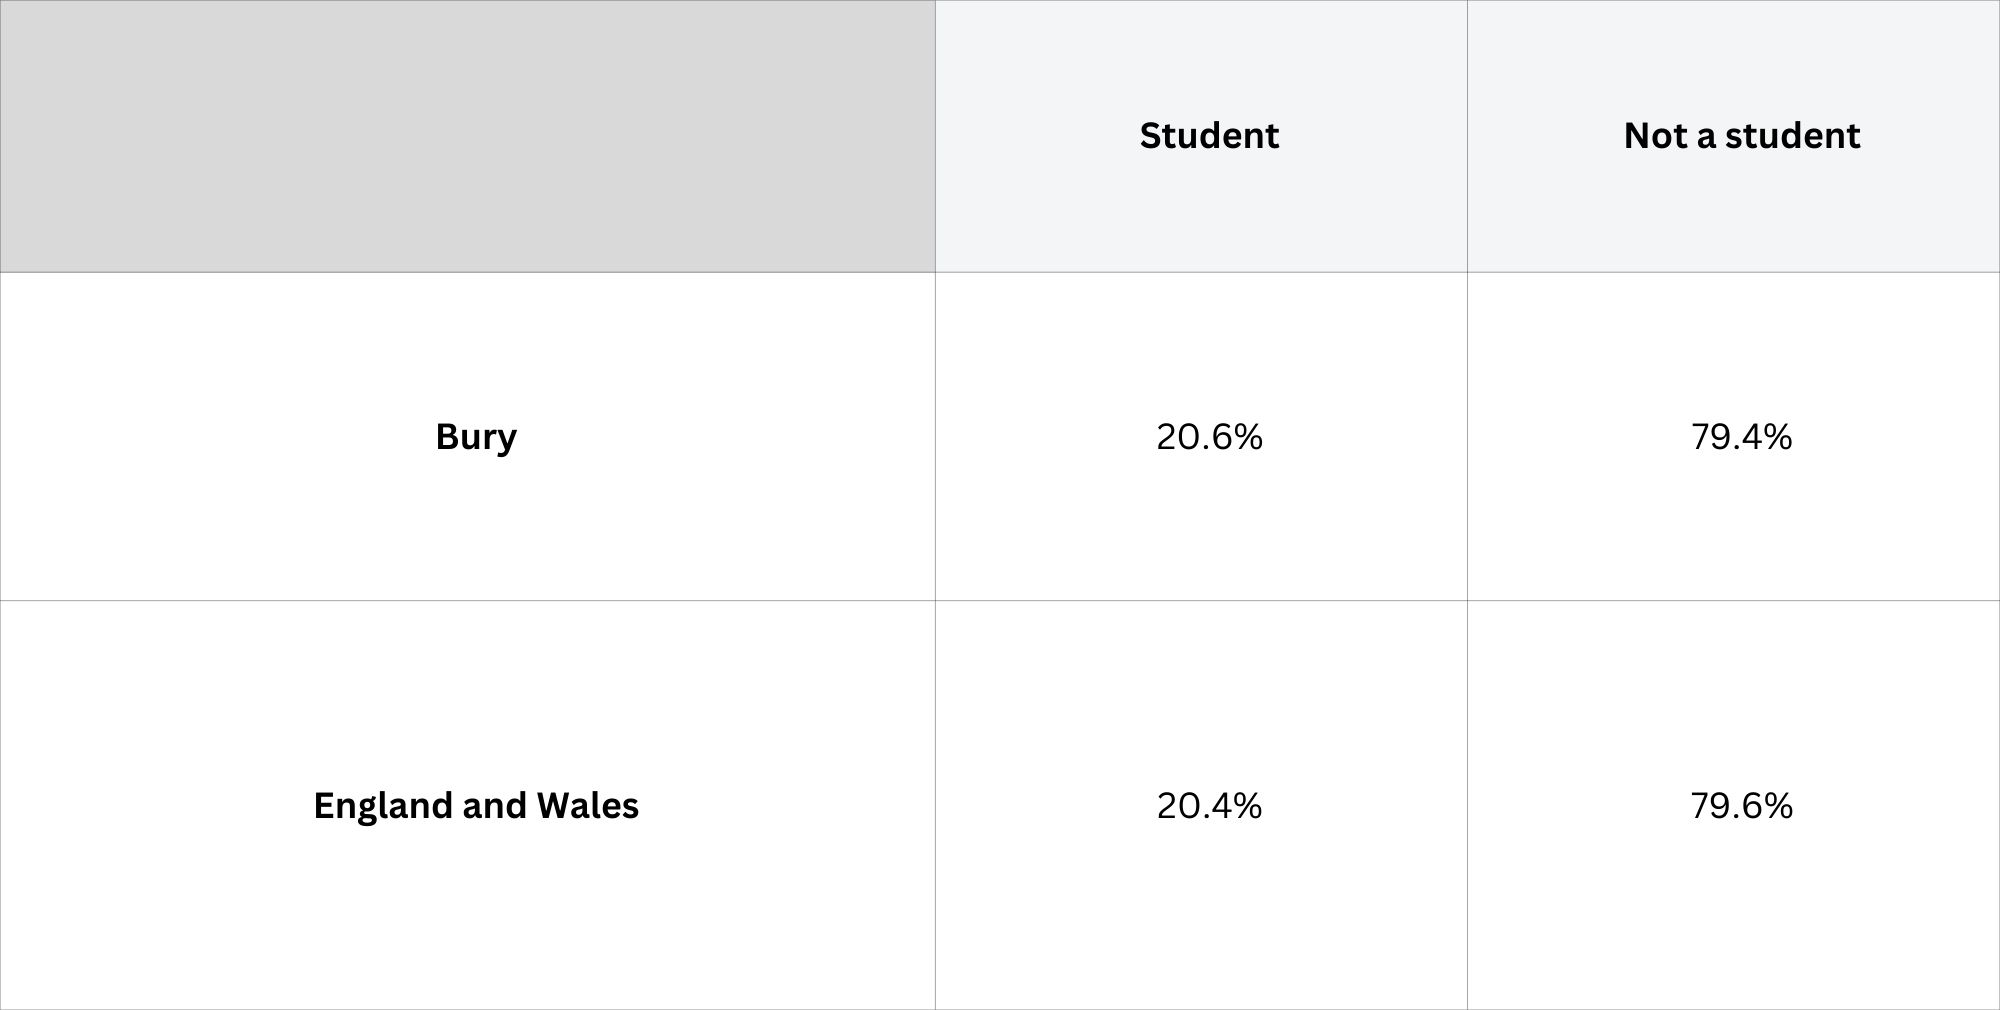Select the Bury row label

coord(476,437)
